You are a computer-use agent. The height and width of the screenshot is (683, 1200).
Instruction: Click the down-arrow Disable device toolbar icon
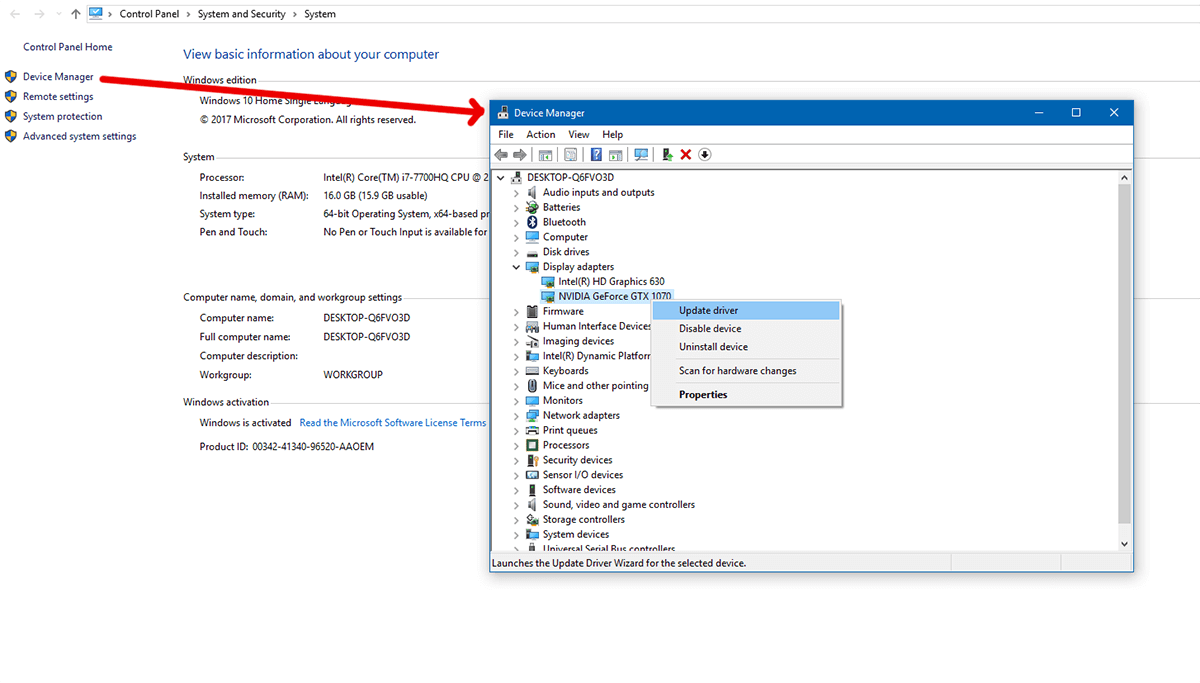(x=704, y=154)
